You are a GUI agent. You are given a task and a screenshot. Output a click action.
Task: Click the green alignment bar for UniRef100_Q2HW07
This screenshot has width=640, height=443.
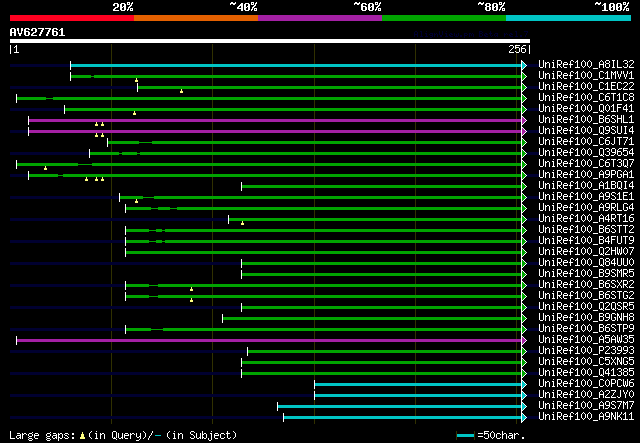[324, 252]
